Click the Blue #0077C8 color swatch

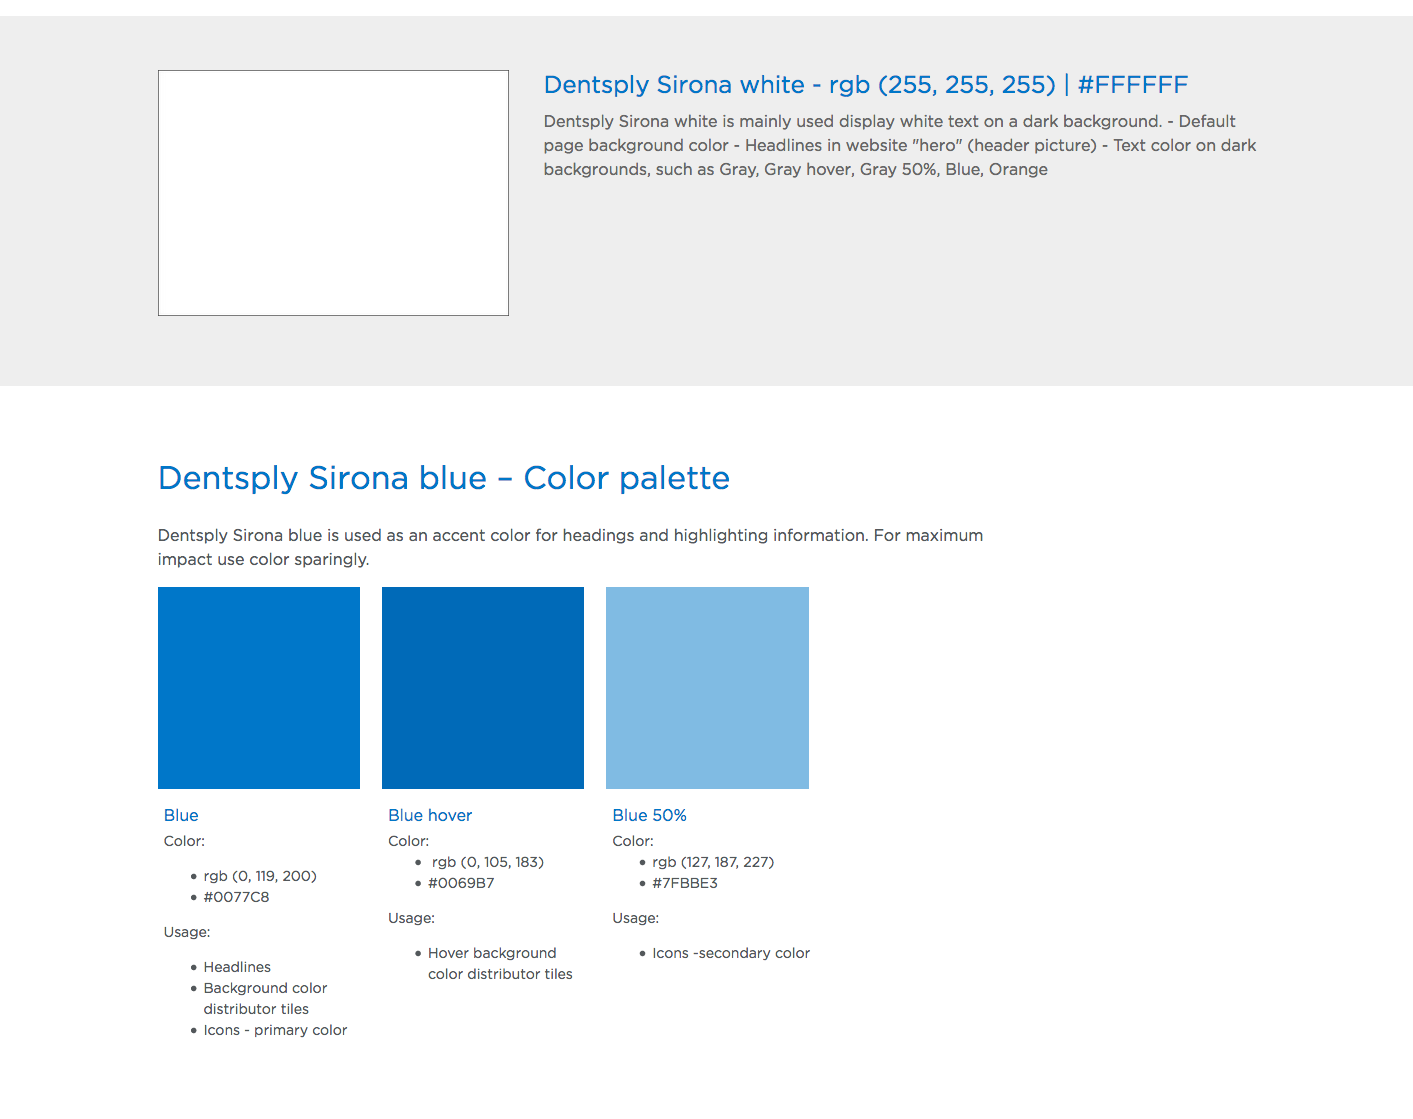click(259, 688)
